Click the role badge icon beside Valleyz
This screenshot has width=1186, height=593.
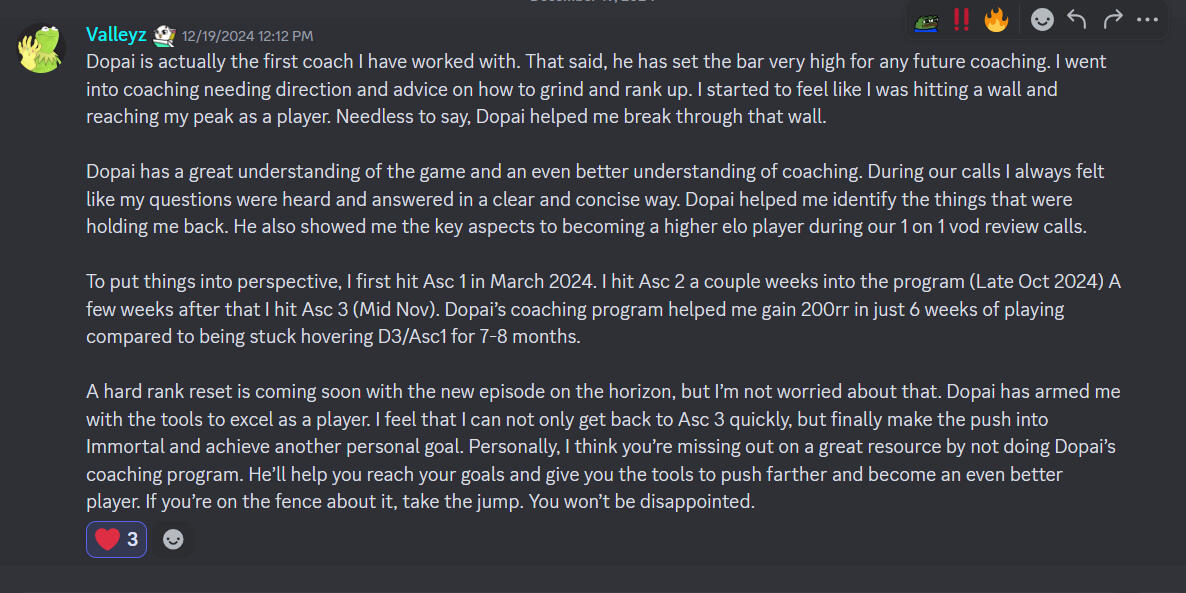point(165,36)
